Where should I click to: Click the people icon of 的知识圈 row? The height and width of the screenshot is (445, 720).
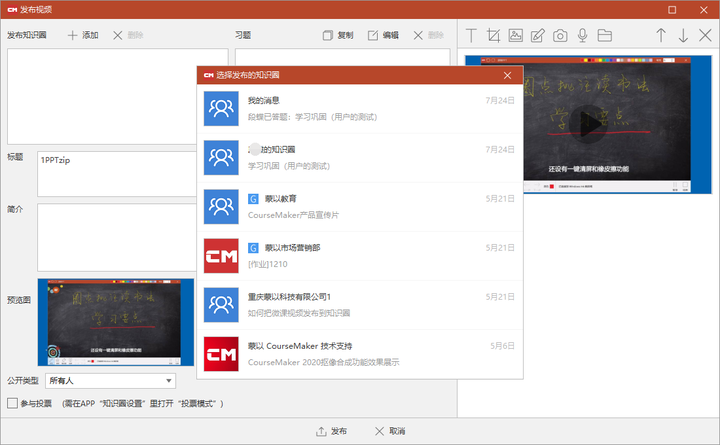[x=221, y=158]
